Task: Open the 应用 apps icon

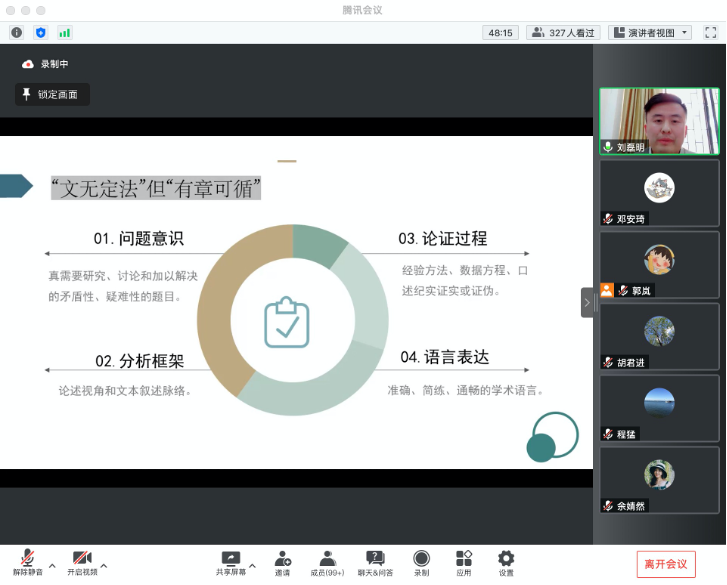Action: point(464,563)
